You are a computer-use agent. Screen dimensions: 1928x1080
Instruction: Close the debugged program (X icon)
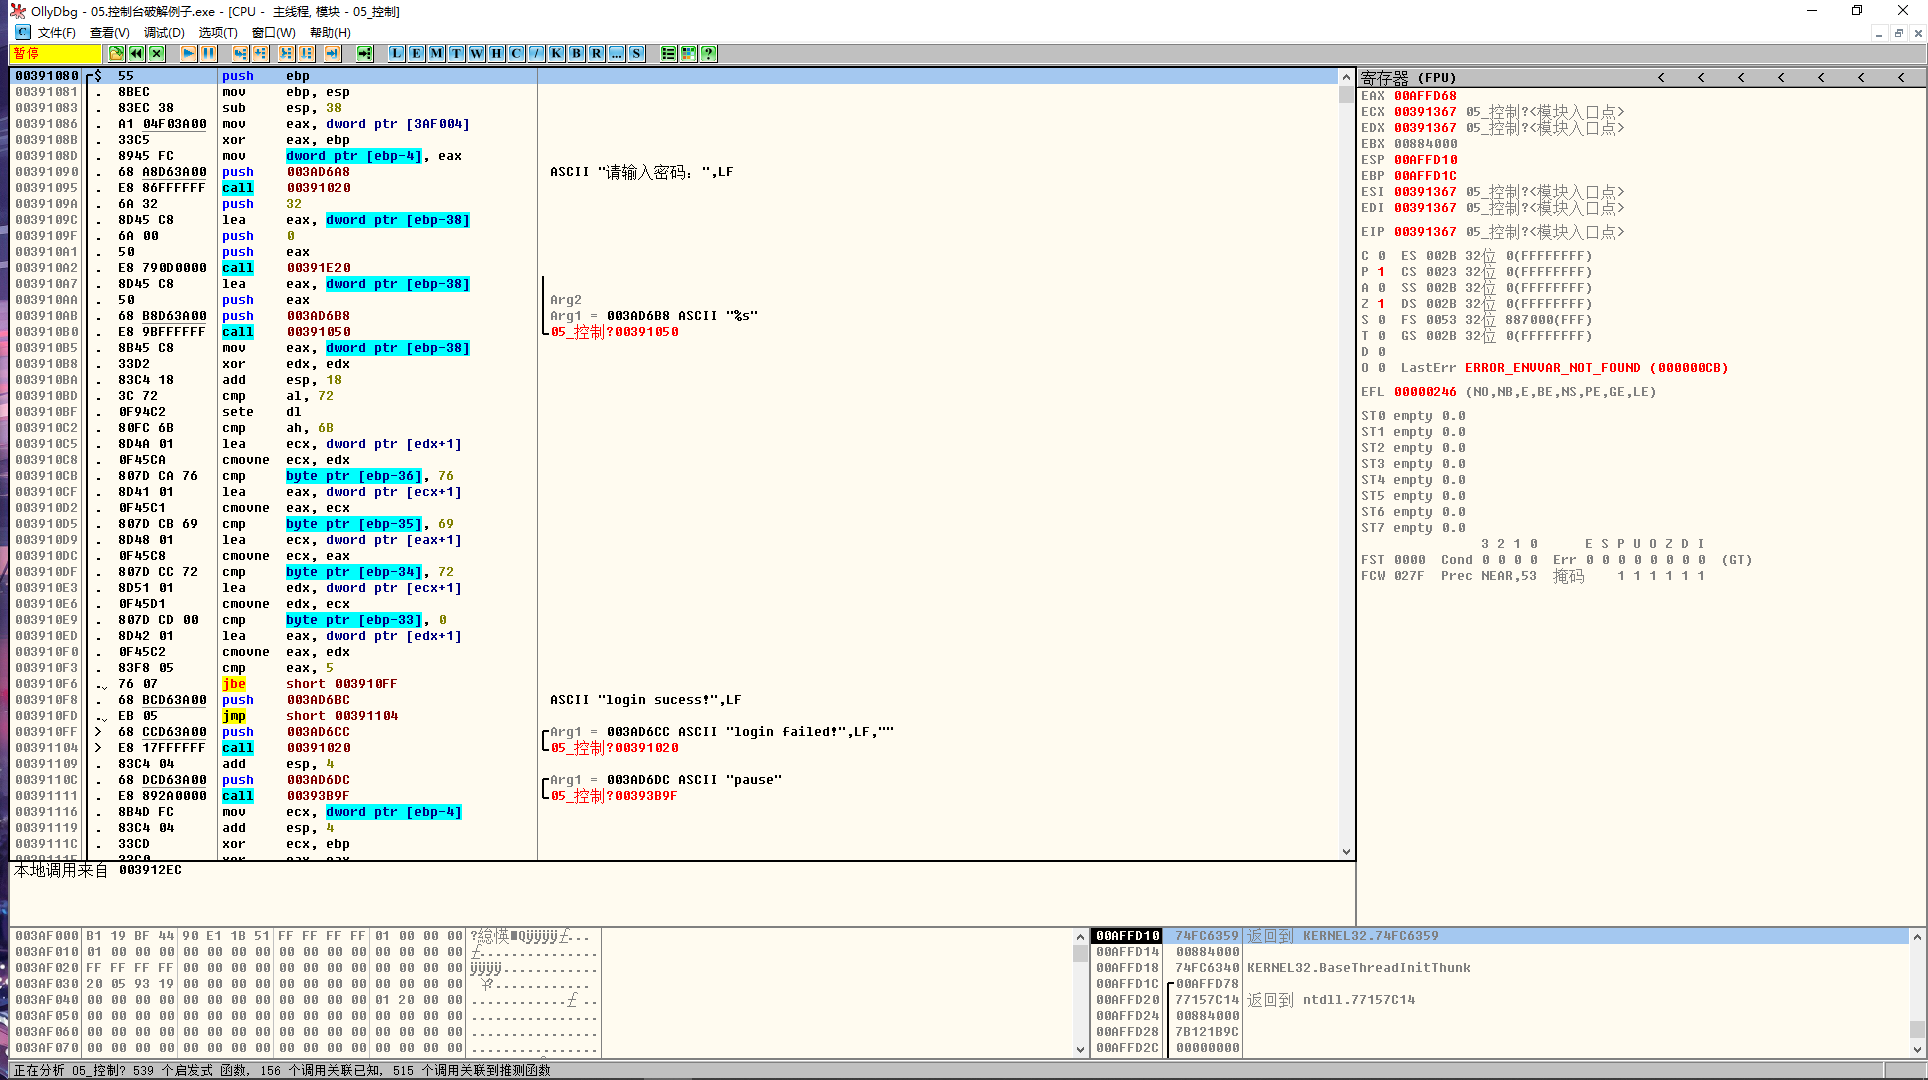pyautogui.click(x=157, y=54)
